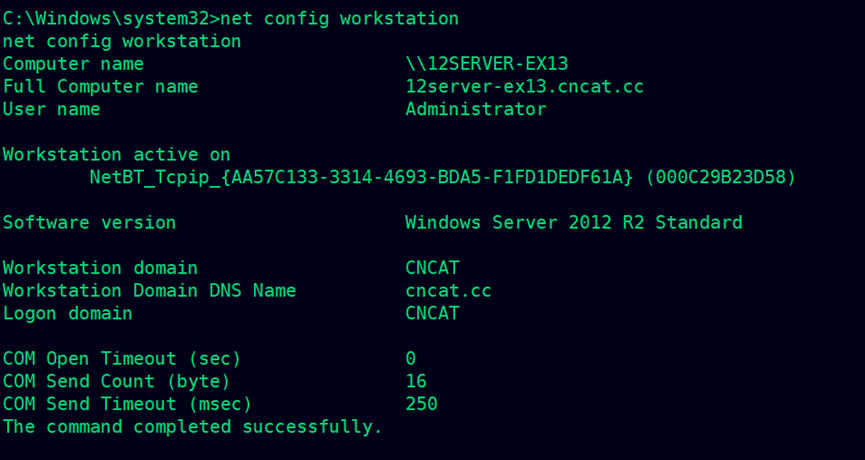
Task: Click the 'Software version' label
Action: 89,222
